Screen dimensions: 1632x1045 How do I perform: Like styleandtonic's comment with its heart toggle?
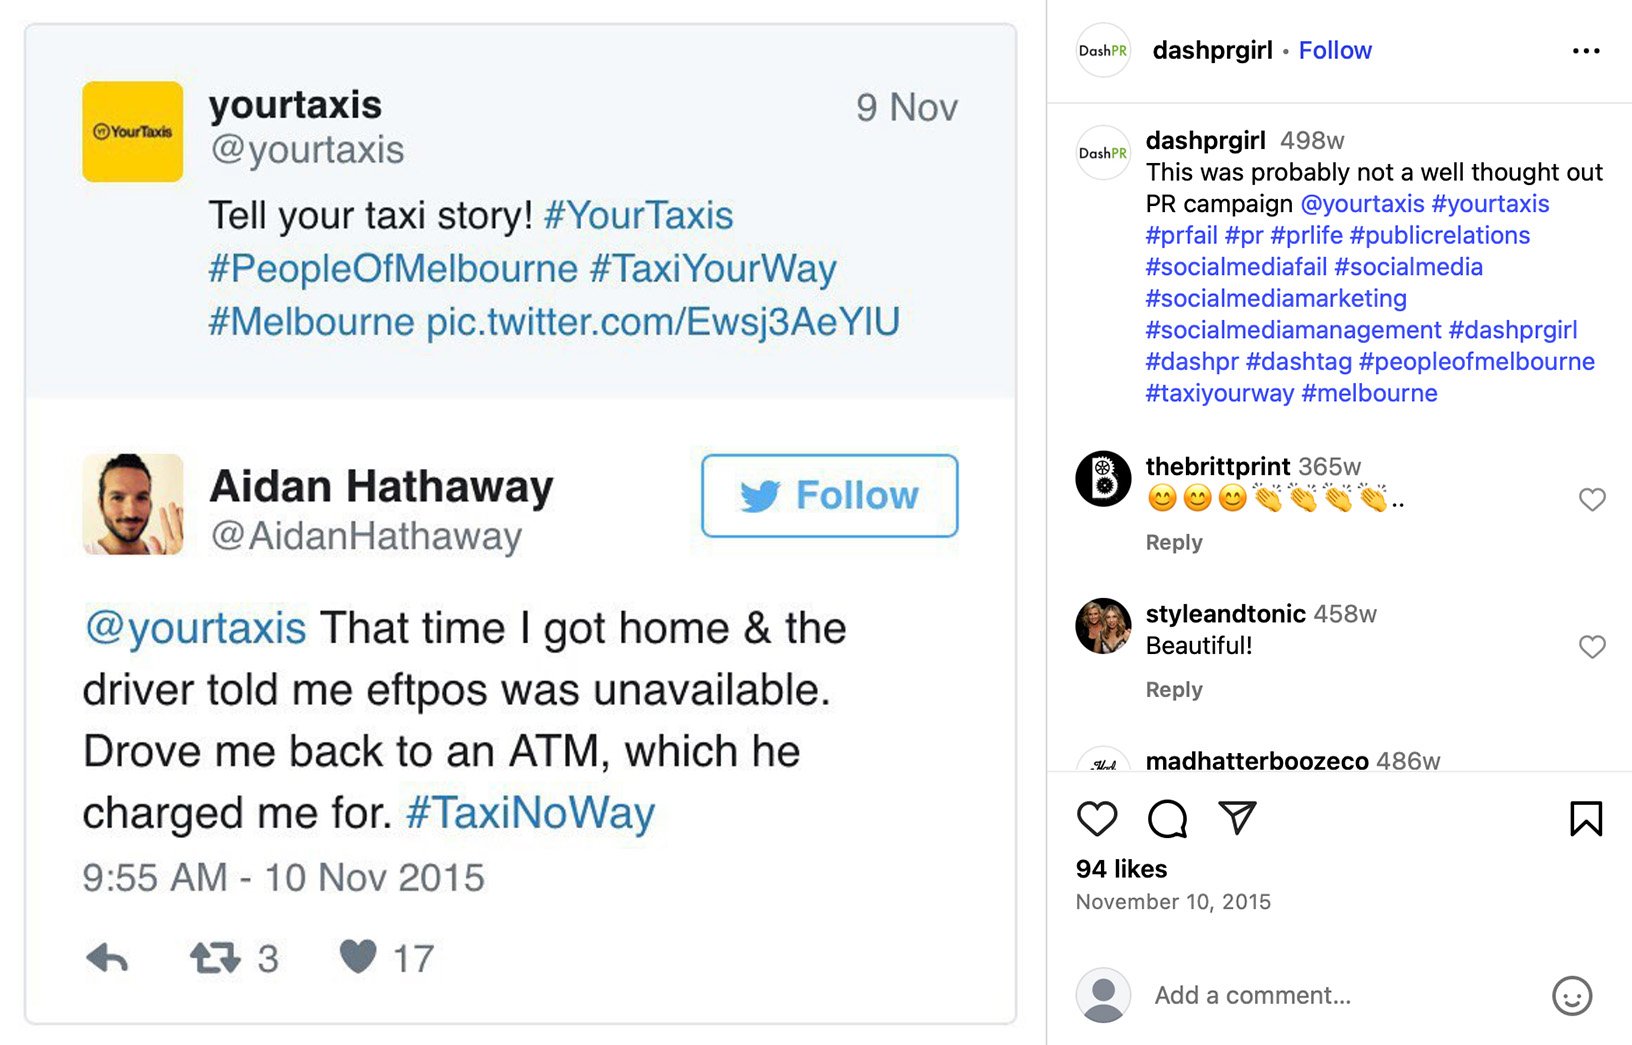pos(1591,647)
